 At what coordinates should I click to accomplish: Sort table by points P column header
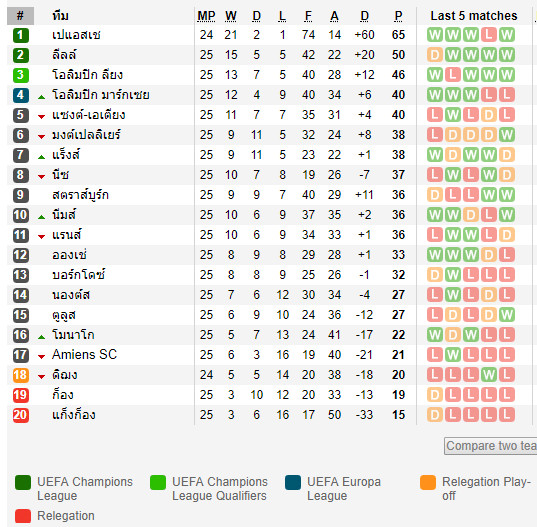point(398,16)
